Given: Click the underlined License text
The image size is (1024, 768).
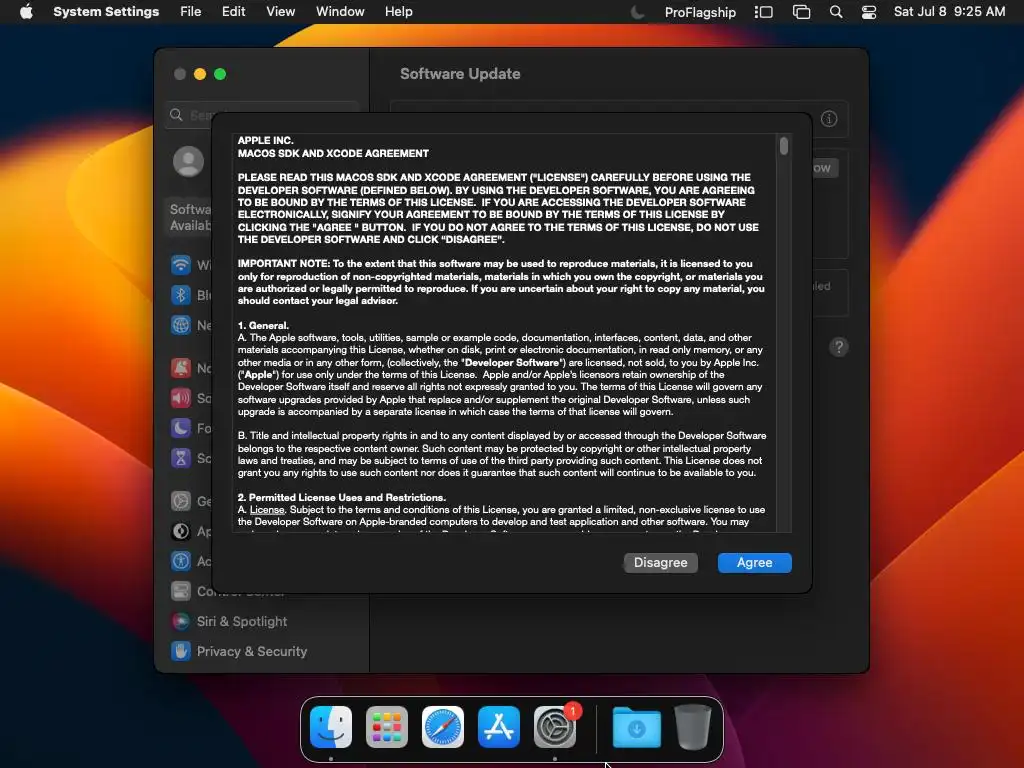Looking at the screenshot, I should [267, 509].
